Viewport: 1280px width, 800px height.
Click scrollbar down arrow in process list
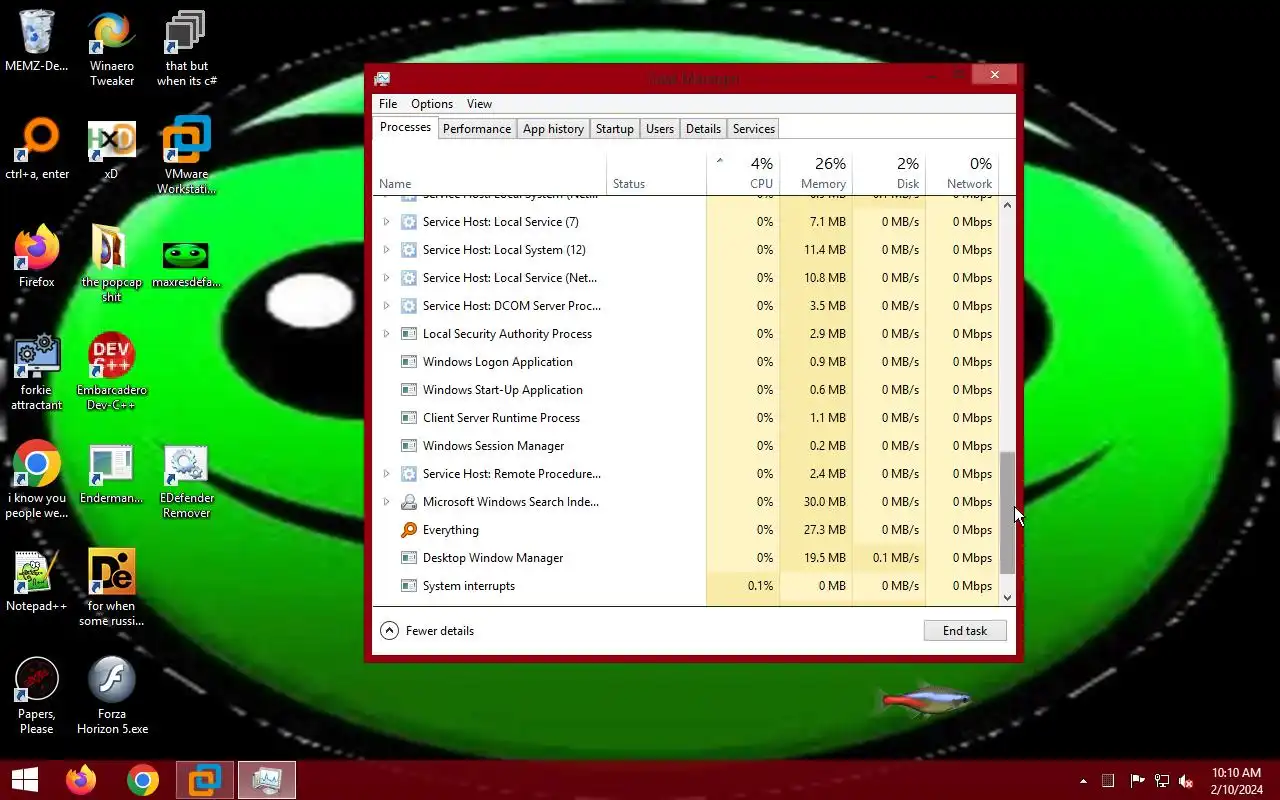click(x=1007, y=597)
